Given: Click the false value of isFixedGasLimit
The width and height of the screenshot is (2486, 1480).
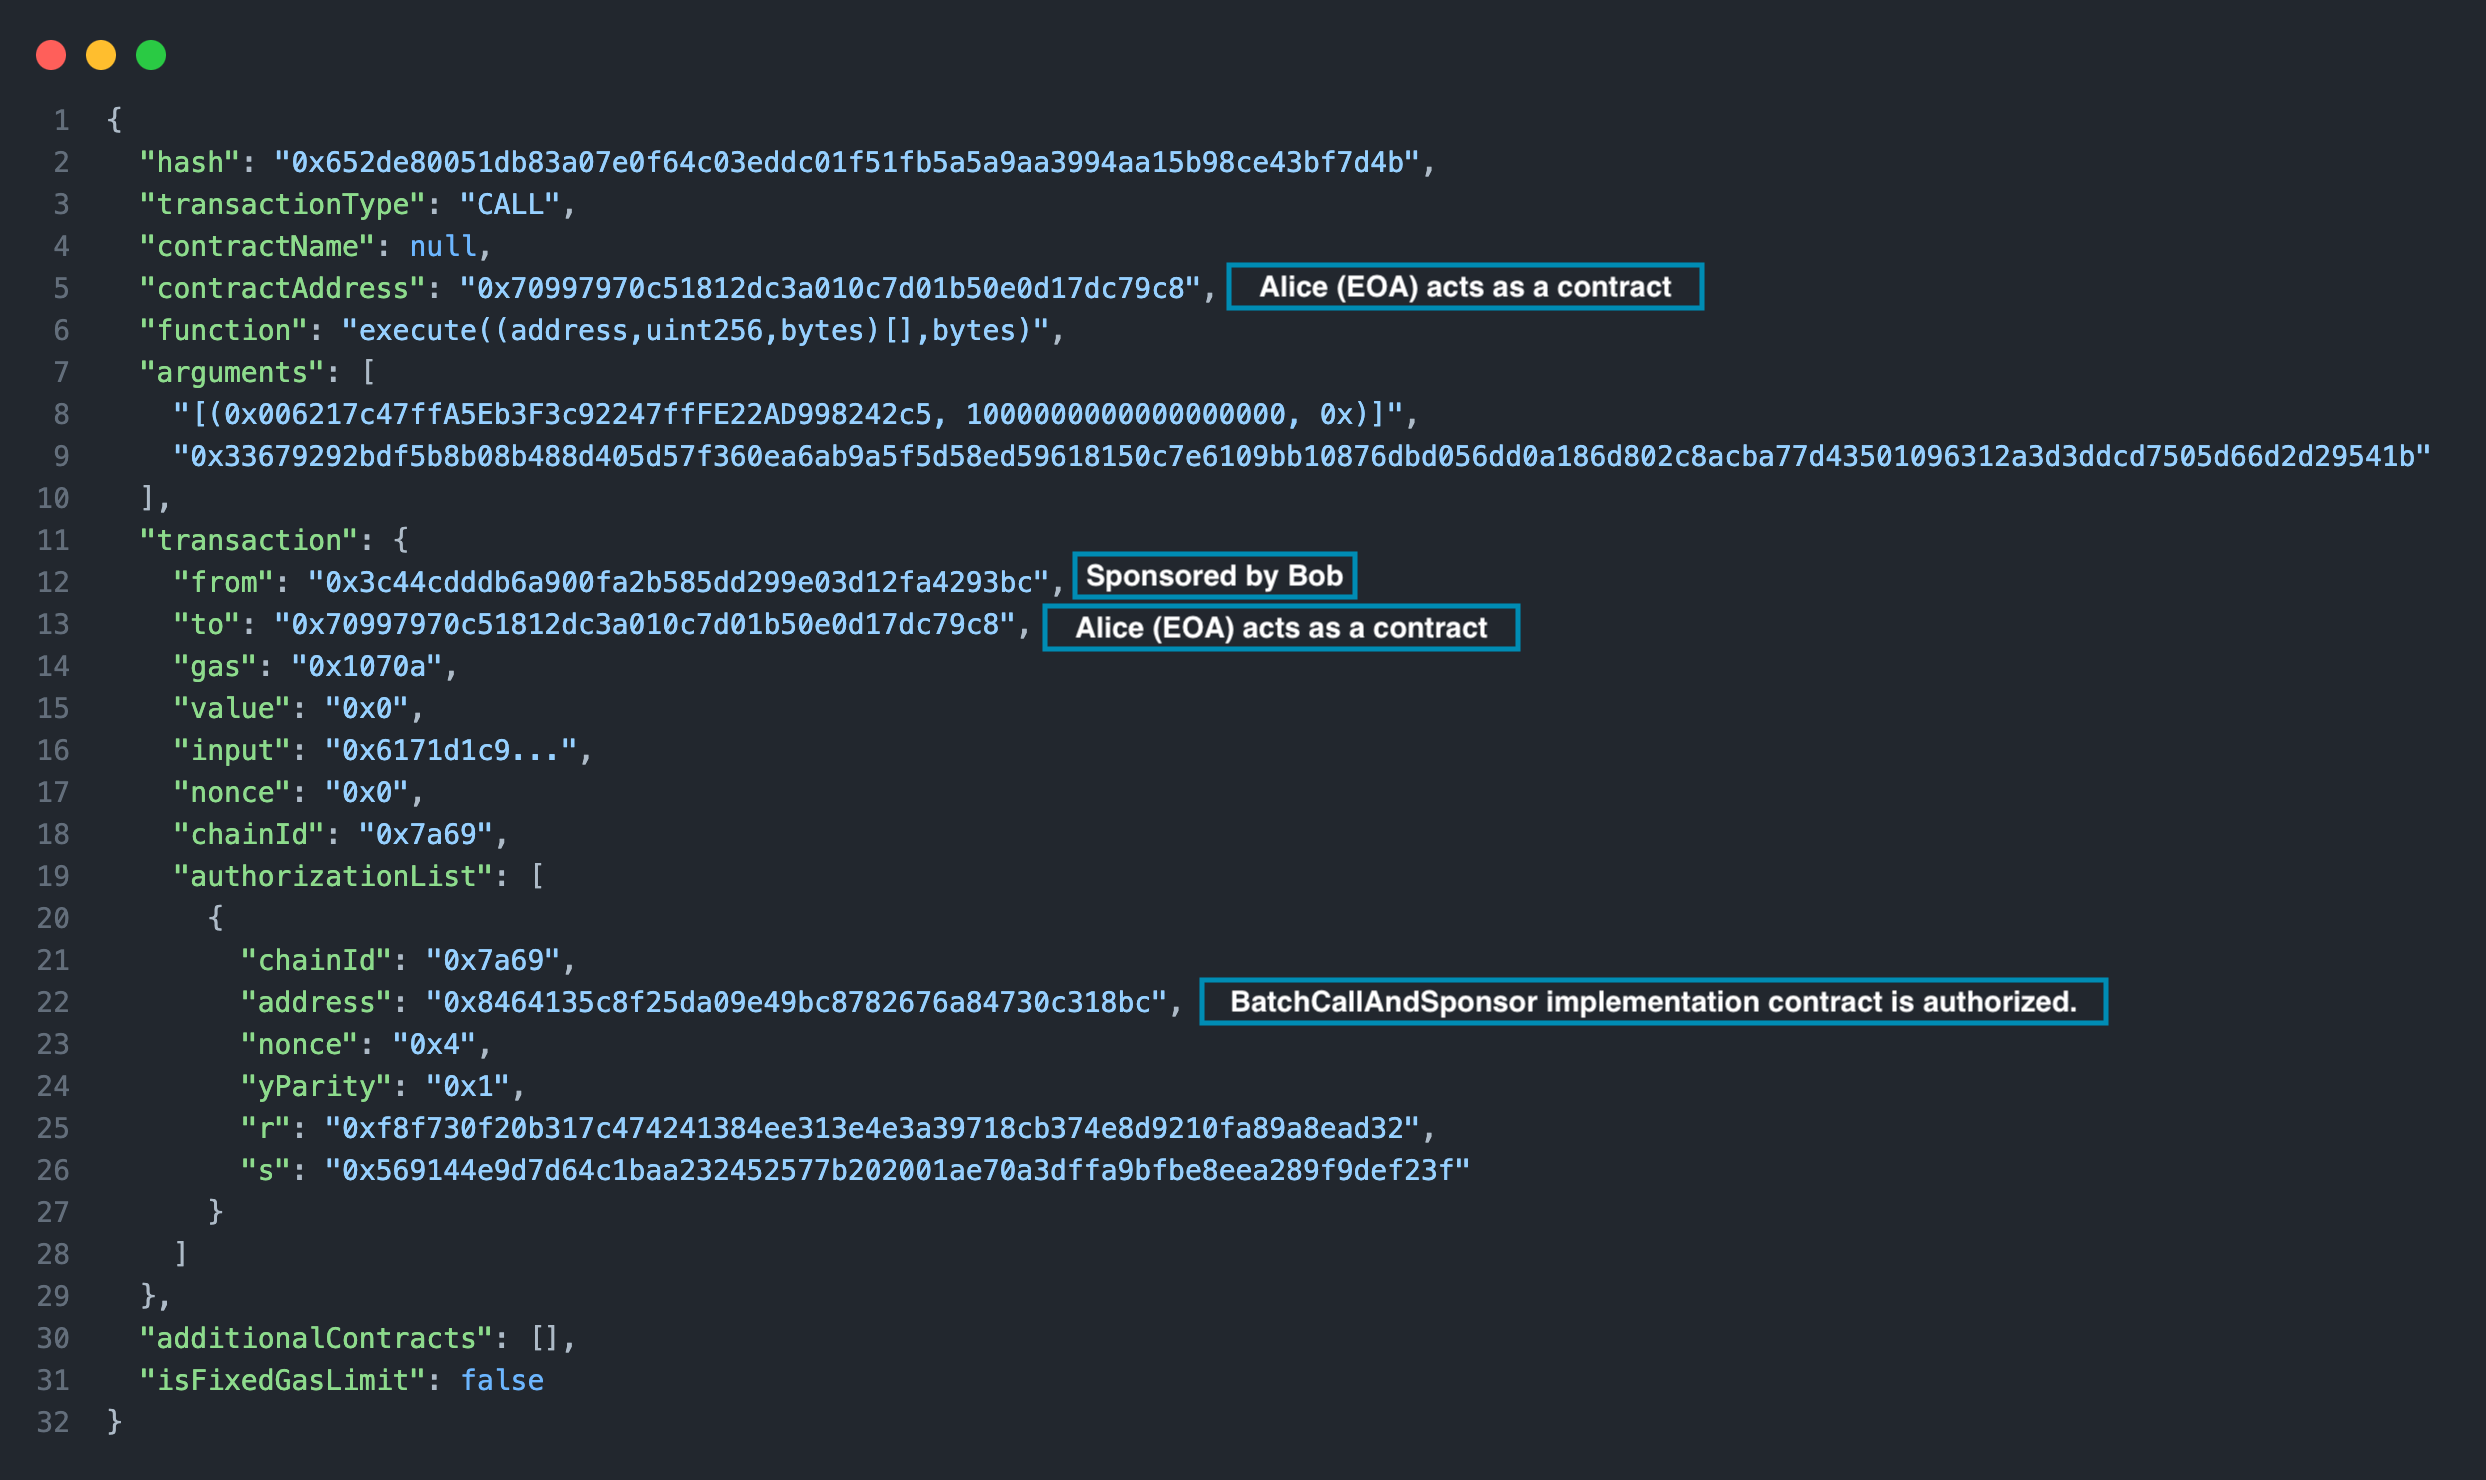Looking at the screenshot, I should [x=502, y=1381].
